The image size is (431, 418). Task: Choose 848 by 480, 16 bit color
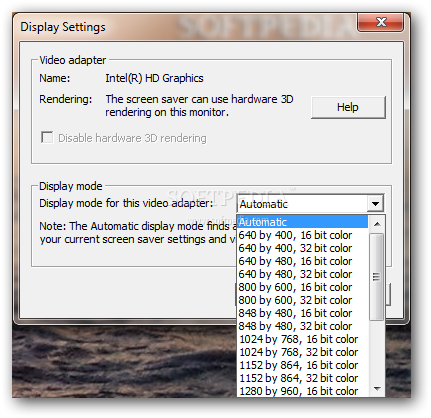click(x=303, y=313)
